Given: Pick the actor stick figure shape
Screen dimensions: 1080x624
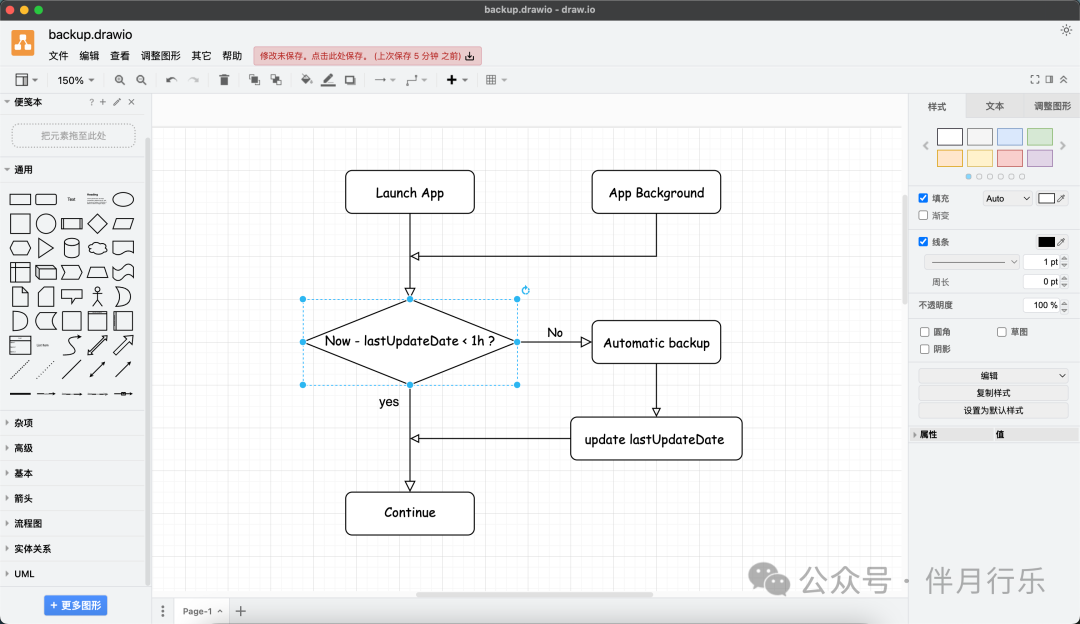Looking at the screenshot, I should click(97, 296).
